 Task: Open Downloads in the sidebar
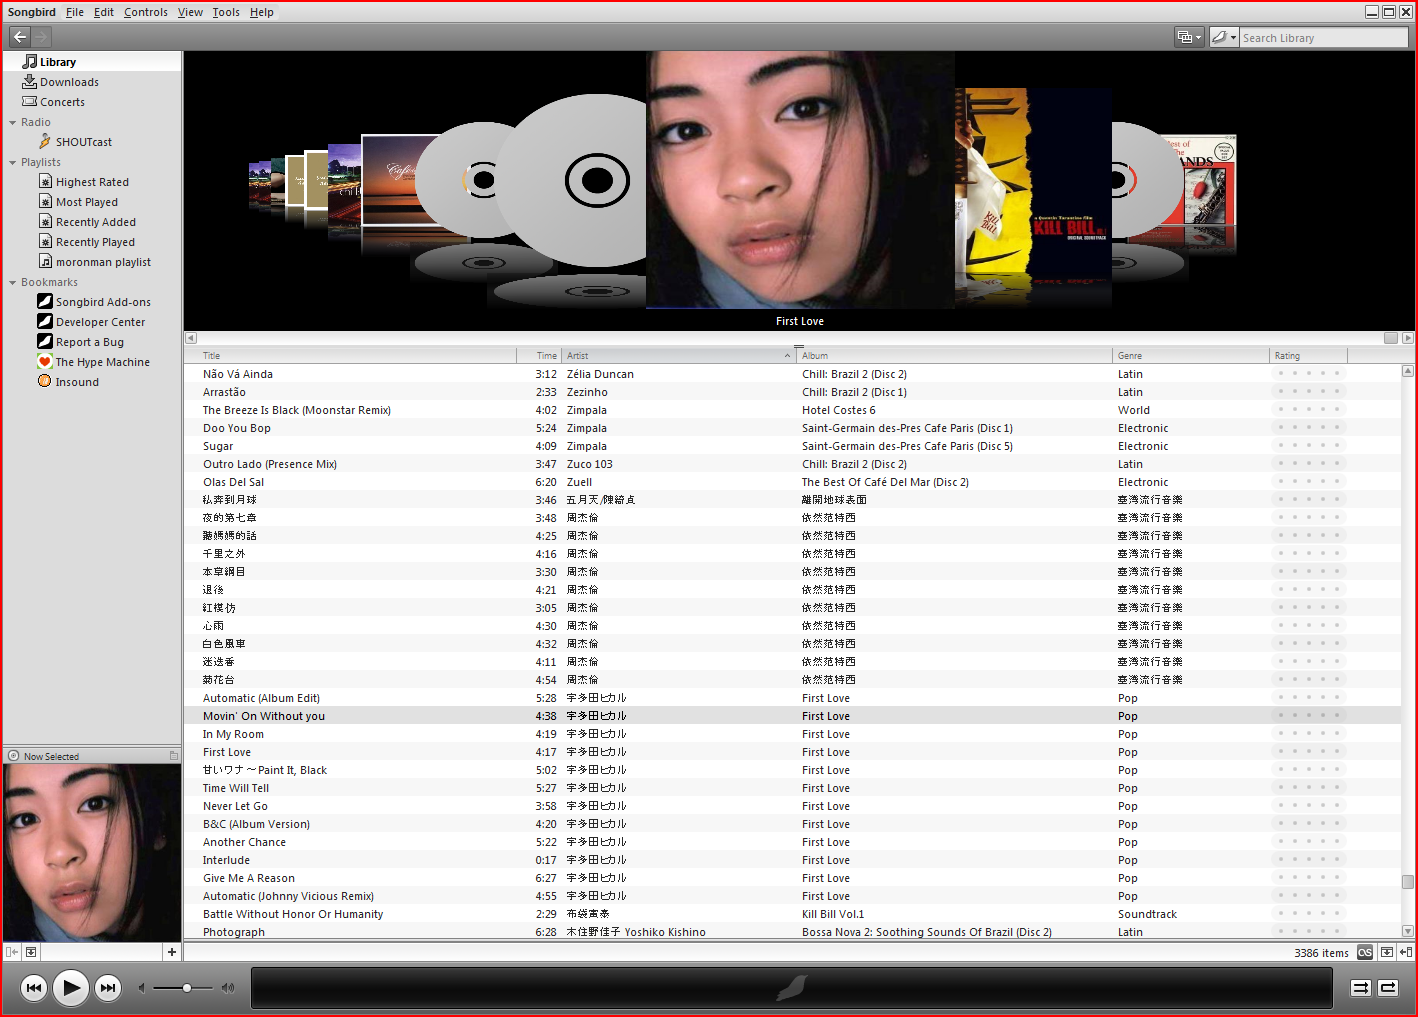[69, 82]
